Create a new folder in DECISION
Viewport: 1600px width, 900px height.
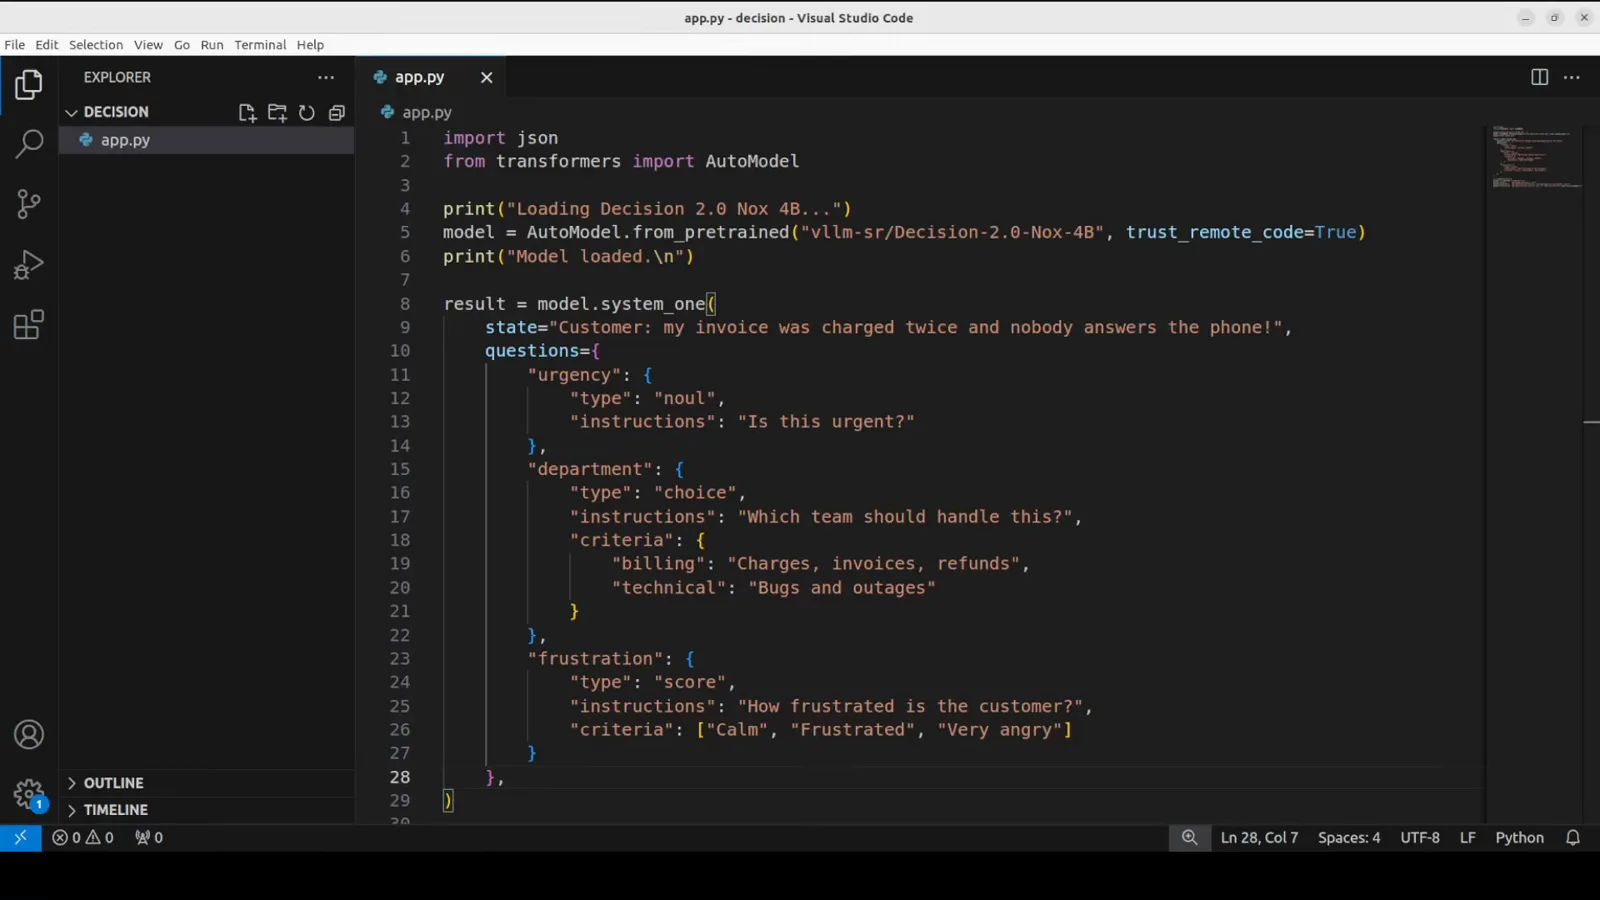pos(277,113)
